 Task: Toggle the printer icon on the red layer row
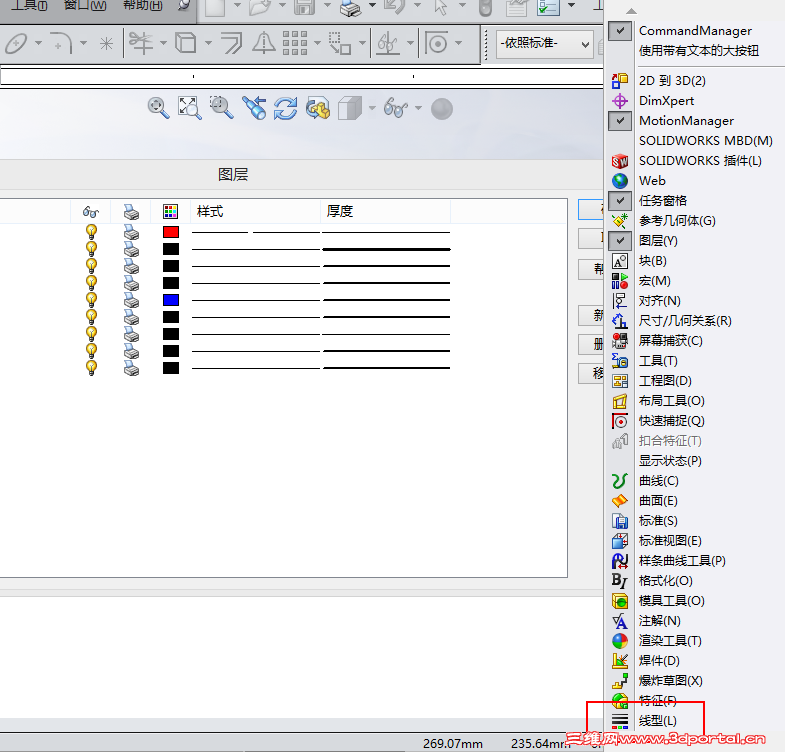131,232
